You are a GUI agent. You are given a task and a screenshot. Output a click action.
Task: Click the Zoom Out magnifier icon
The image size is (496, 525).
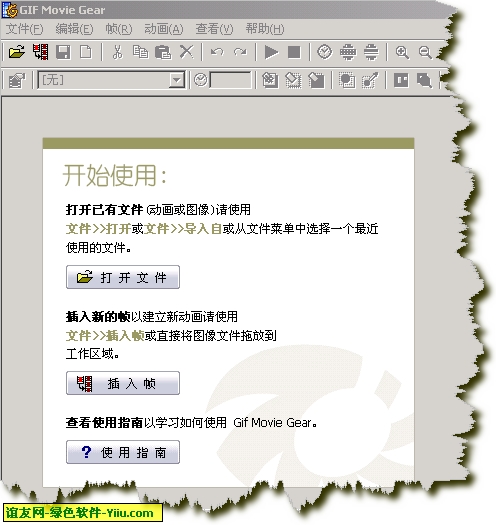coord(425,52)
